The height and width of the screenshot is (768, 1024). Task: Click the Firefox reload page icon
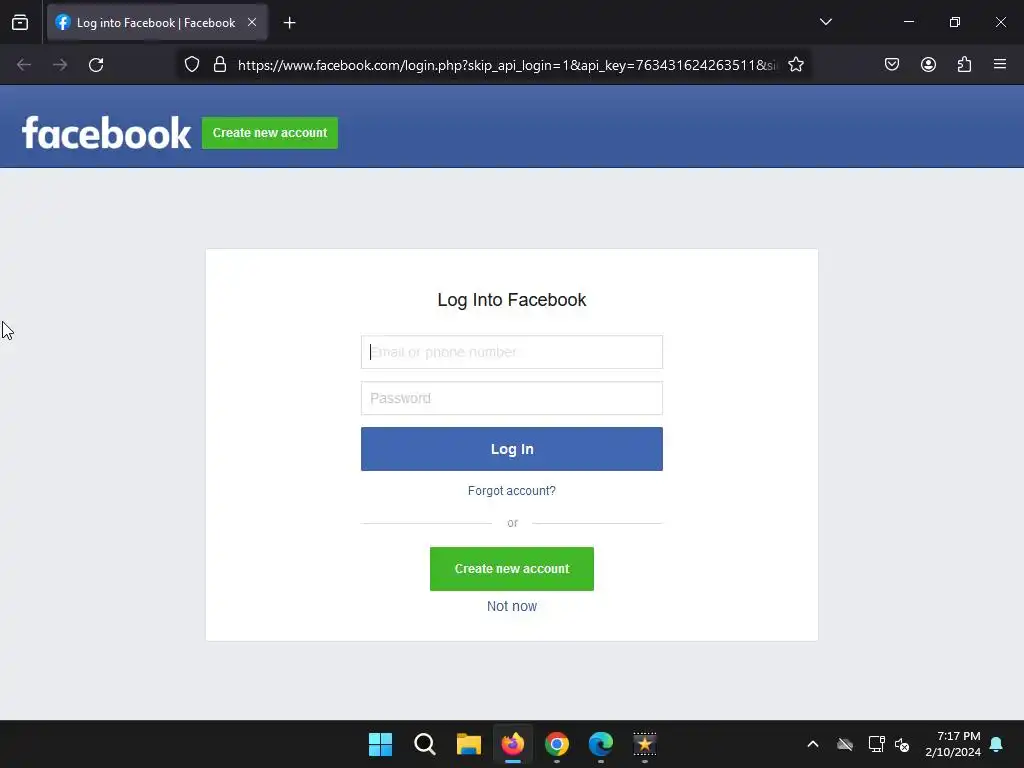96,65
